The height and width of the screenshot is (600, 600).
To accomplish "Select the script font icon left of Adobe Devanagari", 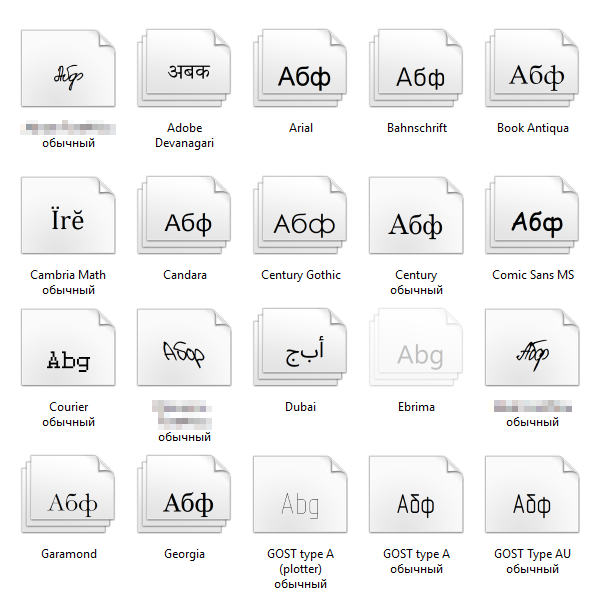I will coord(68,68).
